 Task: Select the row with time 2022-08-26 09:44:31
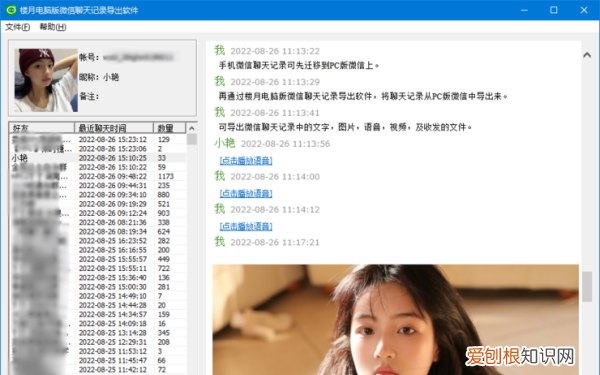98,186
